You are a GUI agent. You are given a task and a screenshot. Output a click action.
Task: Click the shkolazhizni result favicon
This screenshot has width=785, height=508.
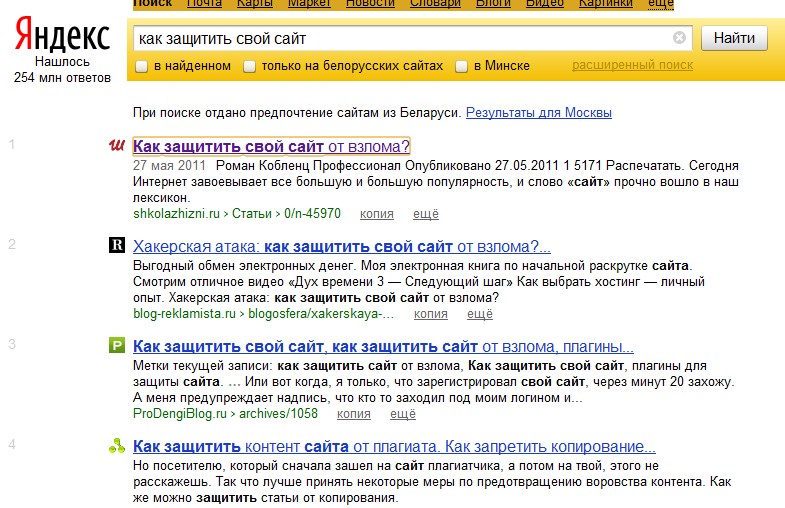pyautogui.click(x=116, y=146)
